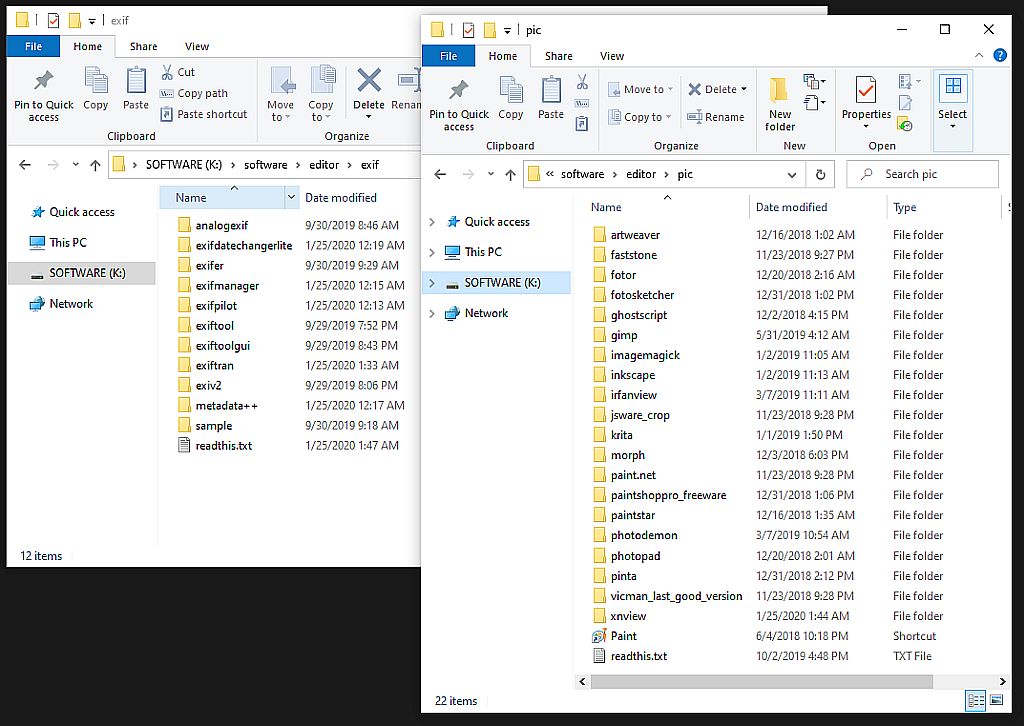Image resolution: width=1024 pixels, height=726 pixels.
Task: Click the Delete X in exif window ribbon
Action: (369, 81)
